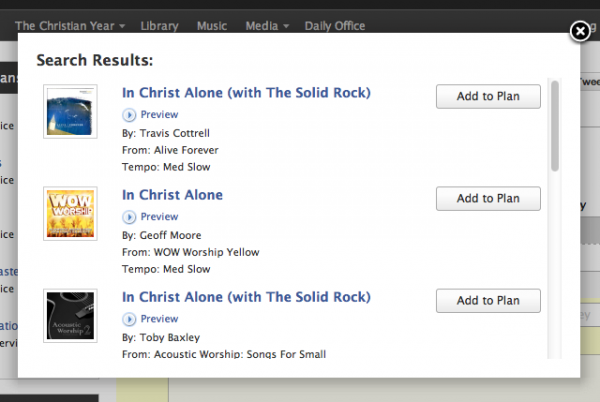
Task: Click the search results vertical scrollbar
Action: (555, 127)
